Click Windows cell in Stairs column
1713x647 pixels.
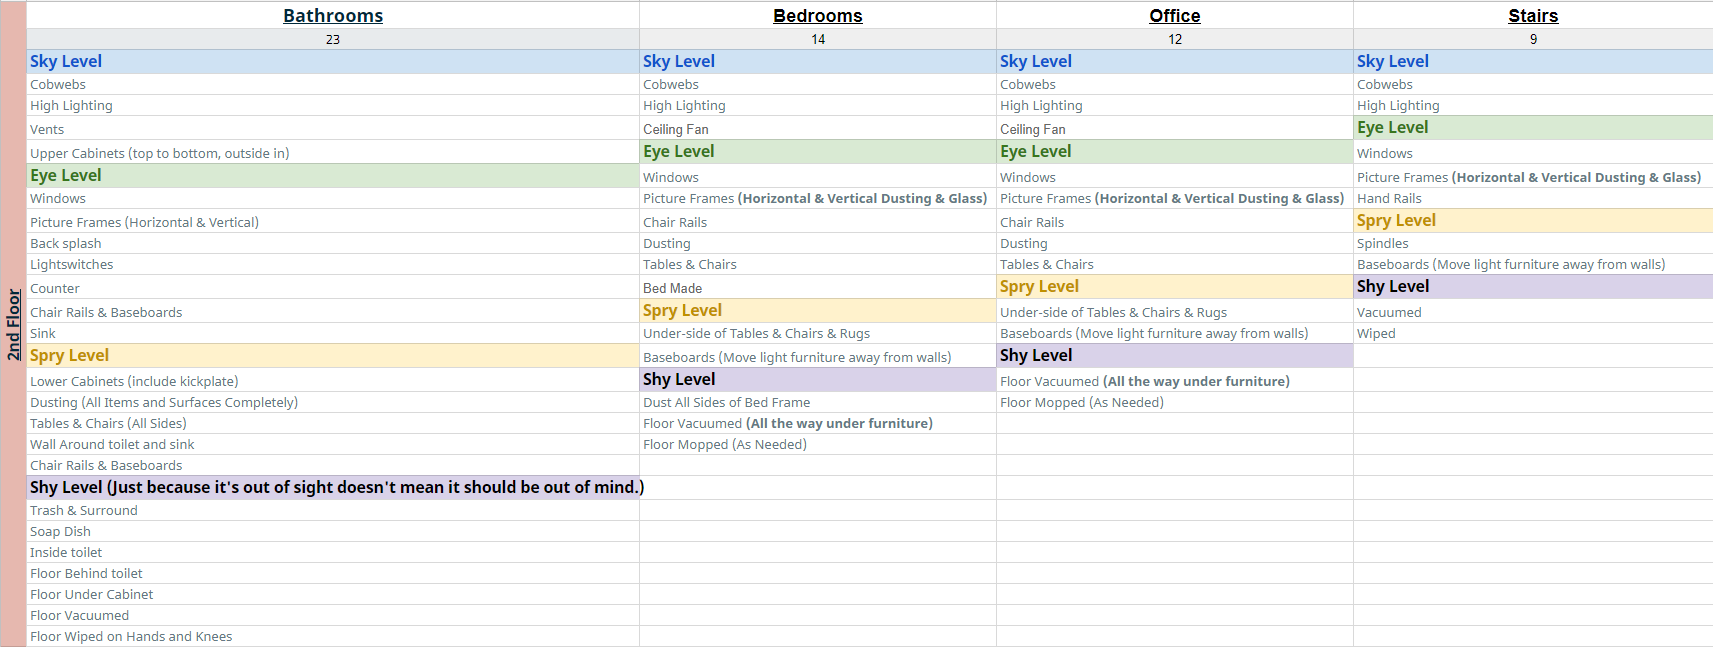pos(1533,153)
